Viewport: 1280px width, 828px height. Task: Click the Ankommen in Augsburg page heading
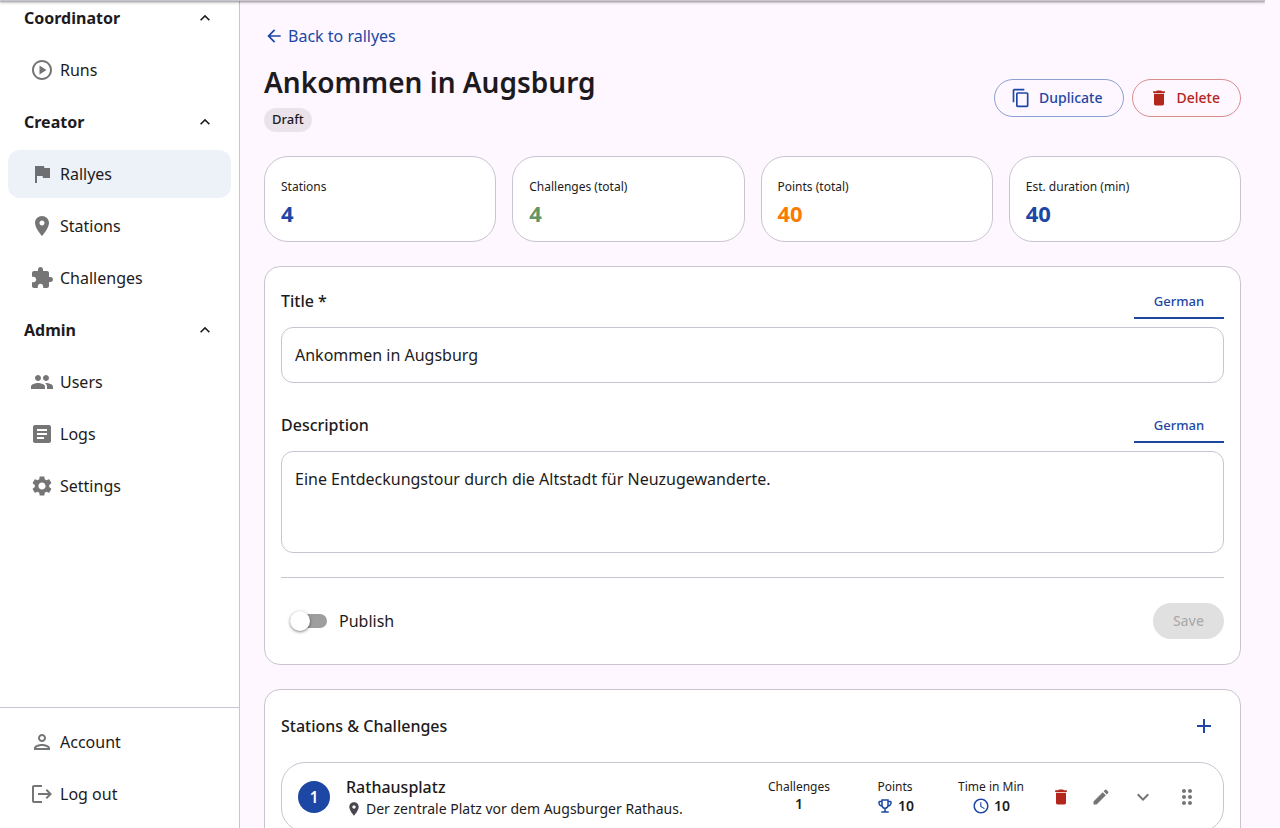[x=430, y=82]
